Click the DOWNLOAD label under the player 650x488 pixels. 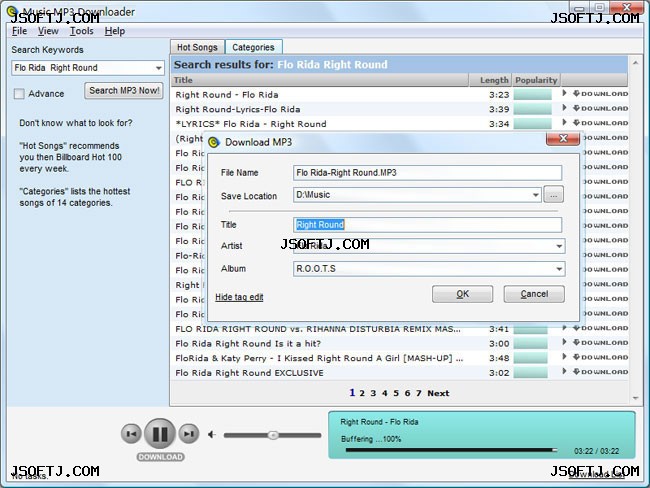pyautogui.click(x=160, y=457)
